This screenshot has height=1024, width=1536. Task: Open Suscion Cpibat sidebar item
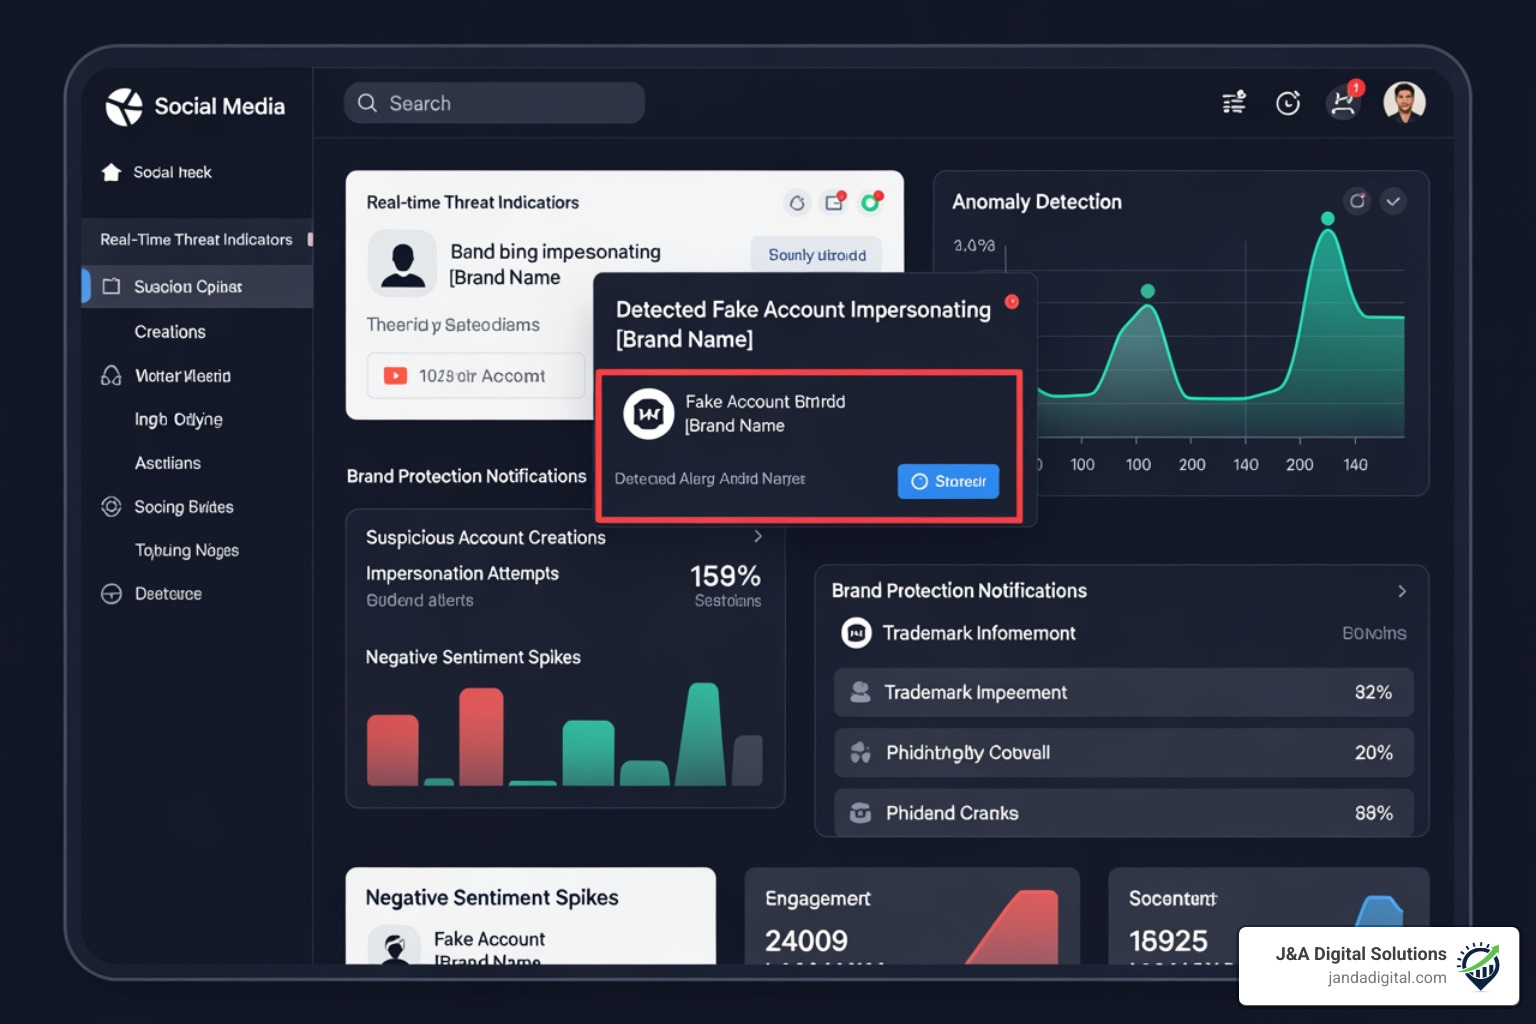click(x=197, y=287)
